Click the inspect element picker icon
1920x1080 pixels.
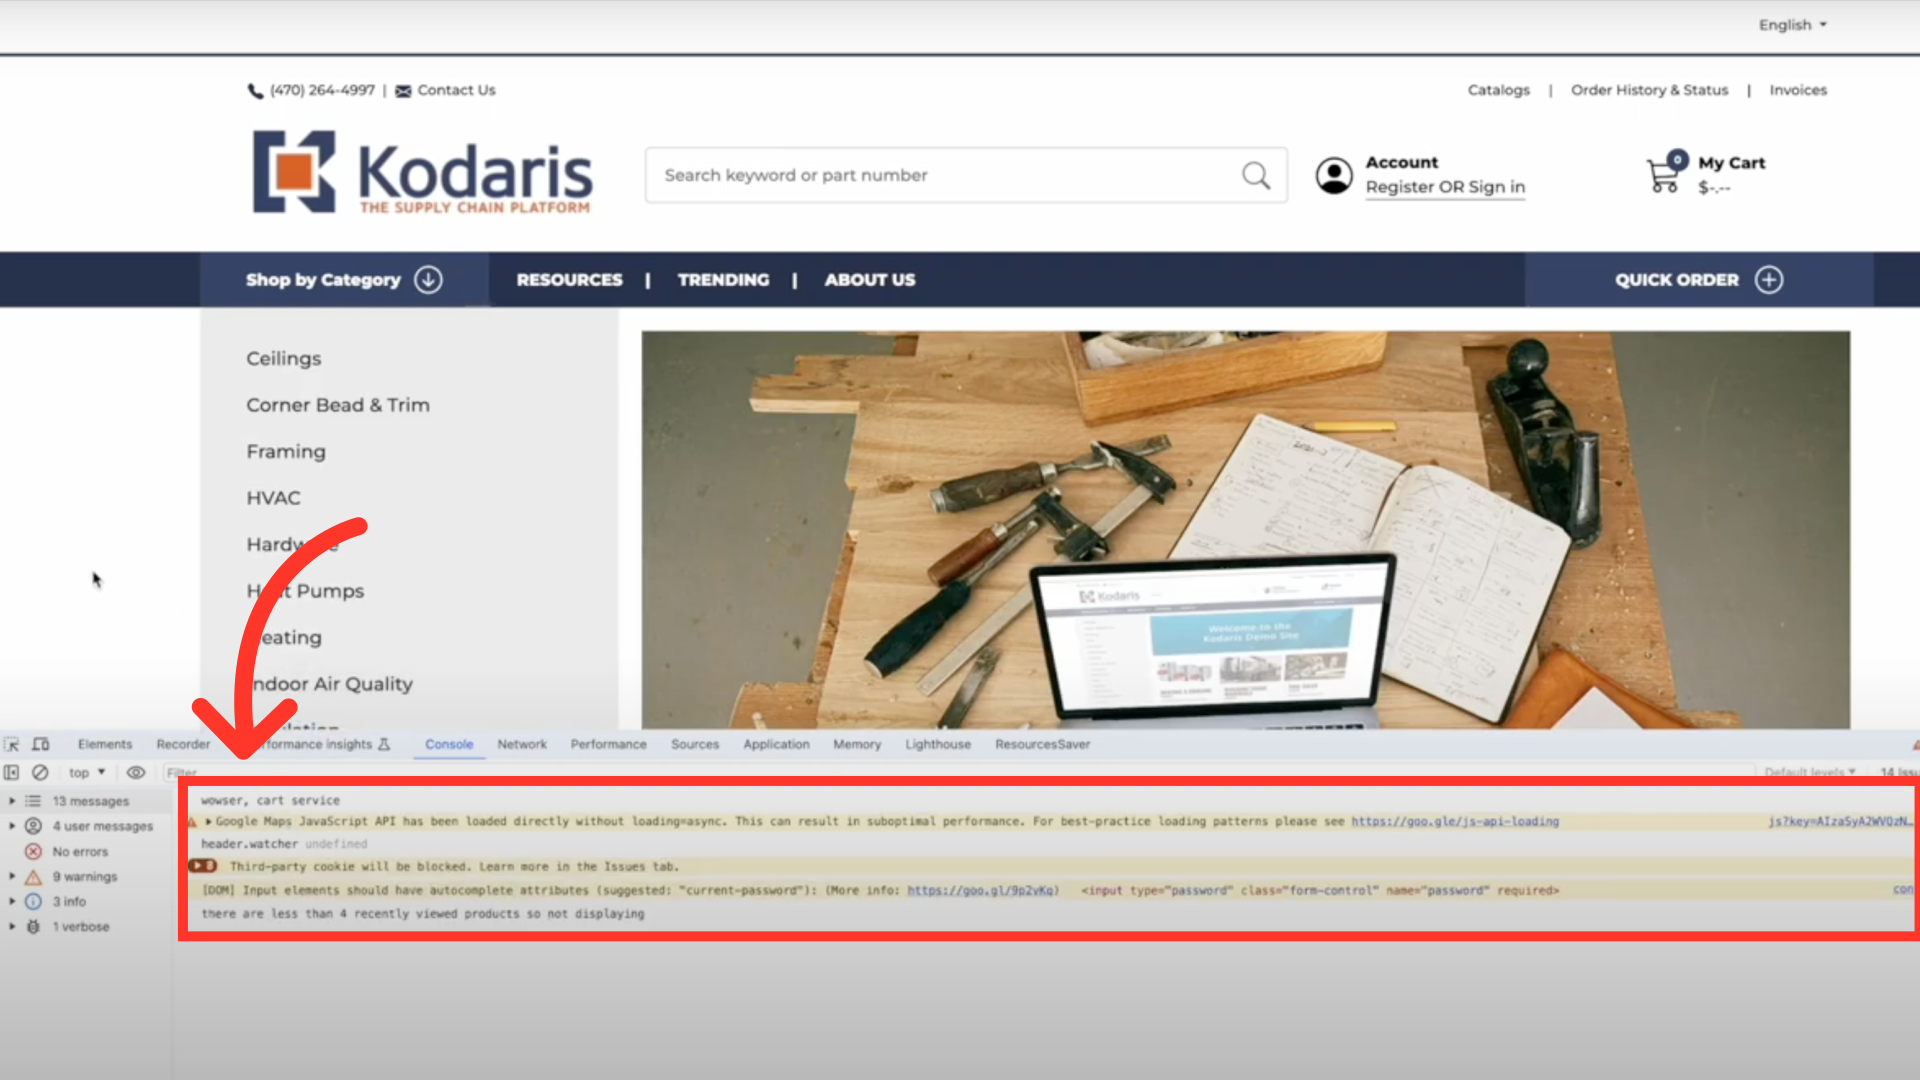tap(12, 744)
